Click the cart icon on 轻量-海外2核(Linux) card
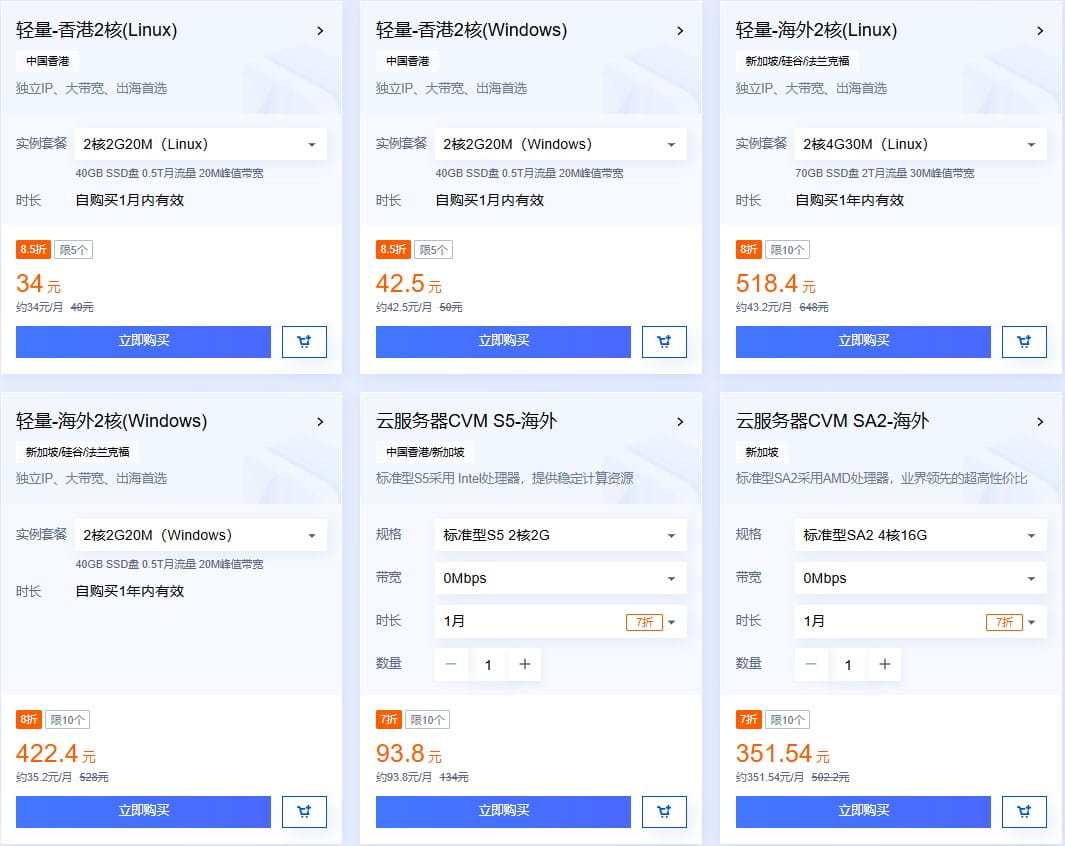Viewport: 1065px width, 846px height. [1024, 341]
